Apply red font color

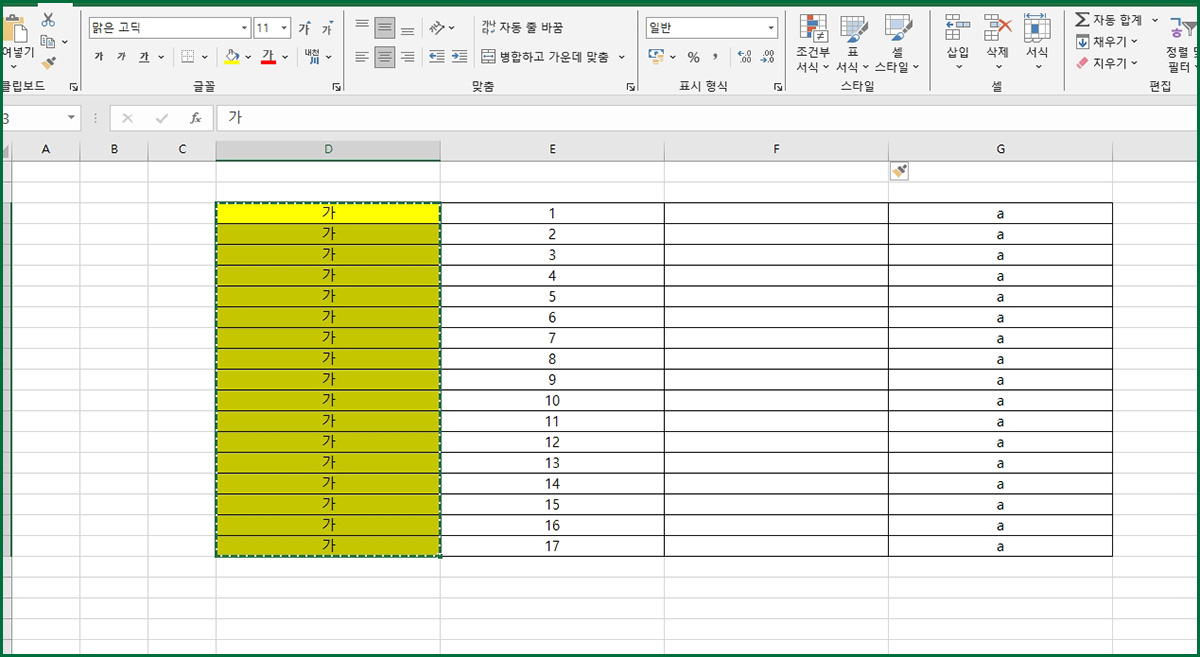tap(268, 57)
